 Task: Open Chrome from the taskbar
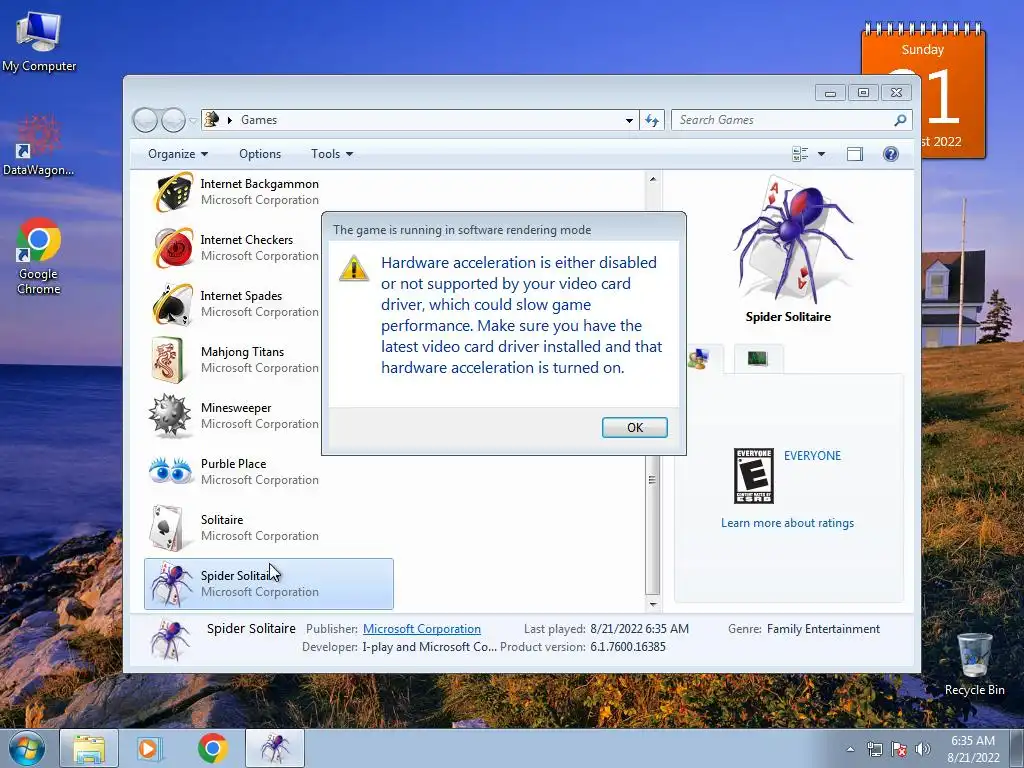[x=212, y=748]
